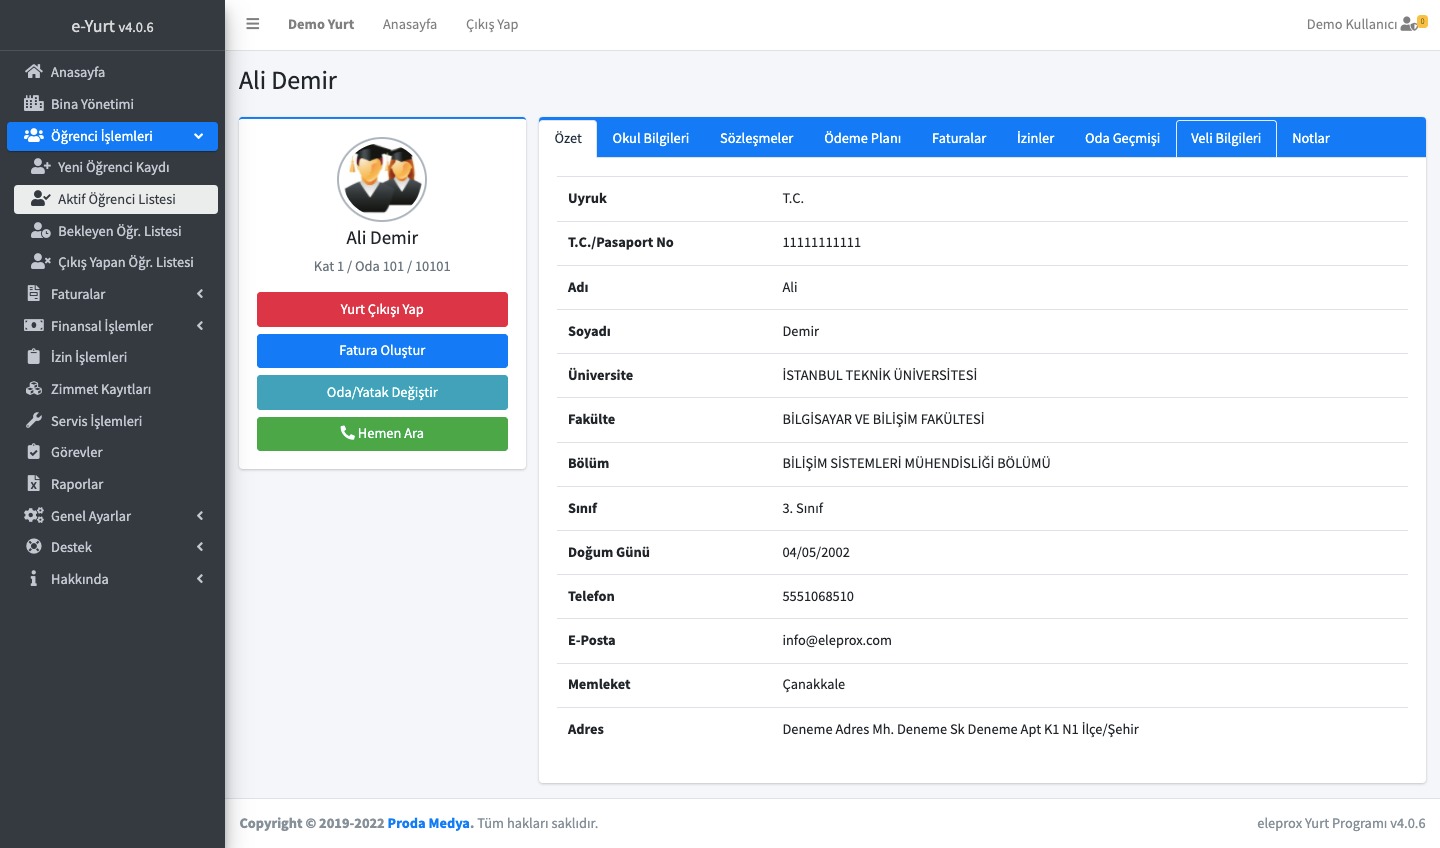This screenshot has height=848, width=1440.
Task: Switch to the Okul Bilgileri tab
Action: [650, 138]
